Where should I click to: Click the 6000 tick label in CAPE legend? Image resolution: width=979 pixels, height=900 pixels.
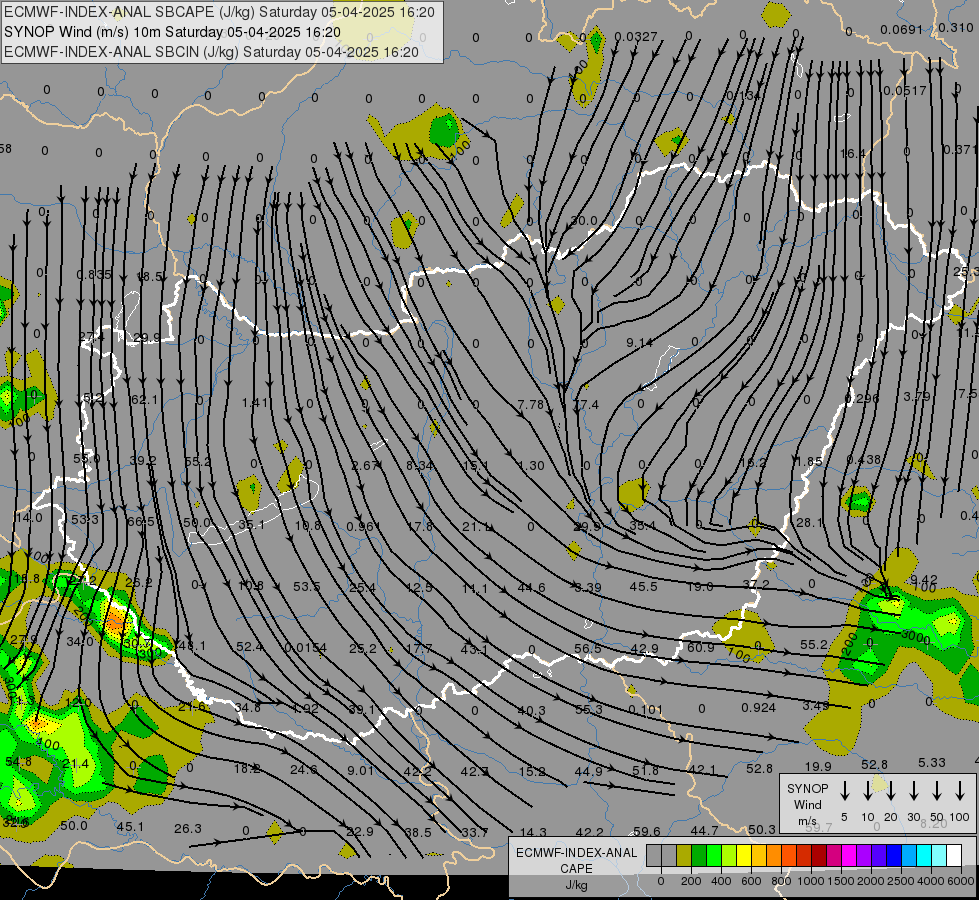point(961,881)
